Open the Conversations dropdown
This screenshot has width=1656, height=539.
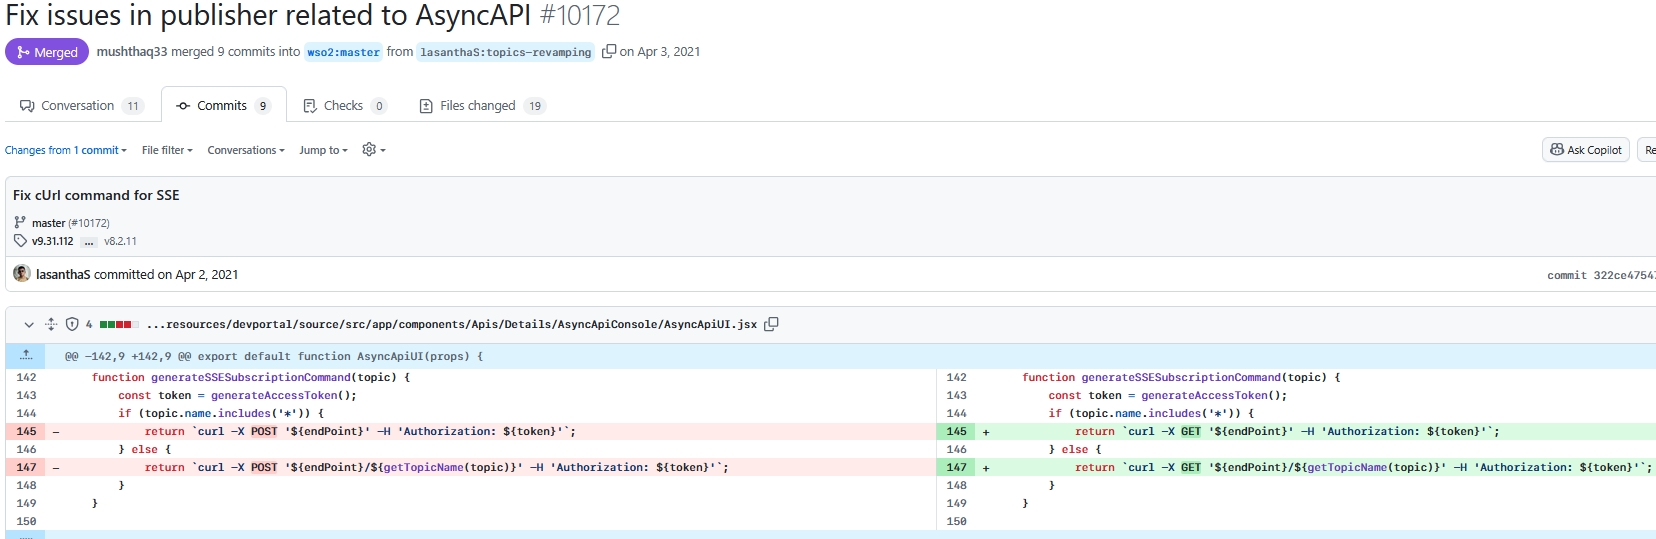point(245,150)
